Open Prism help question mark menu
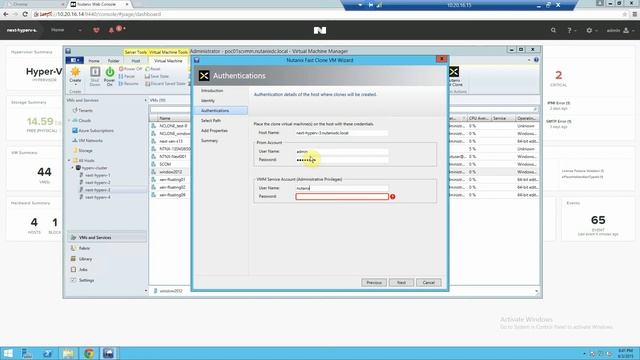 pos(571,30)
